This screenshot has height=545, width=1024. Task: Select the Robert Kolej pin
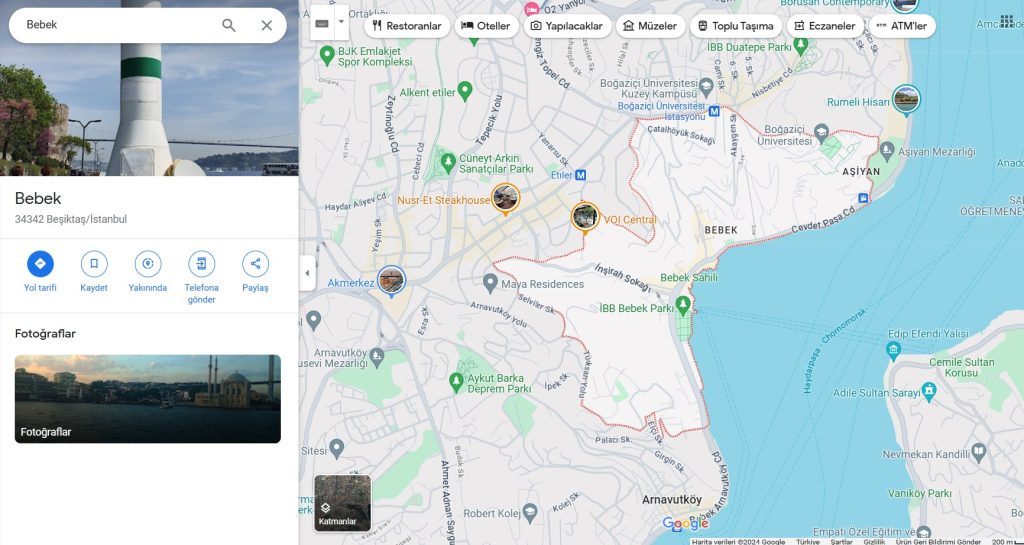[530, 512]
